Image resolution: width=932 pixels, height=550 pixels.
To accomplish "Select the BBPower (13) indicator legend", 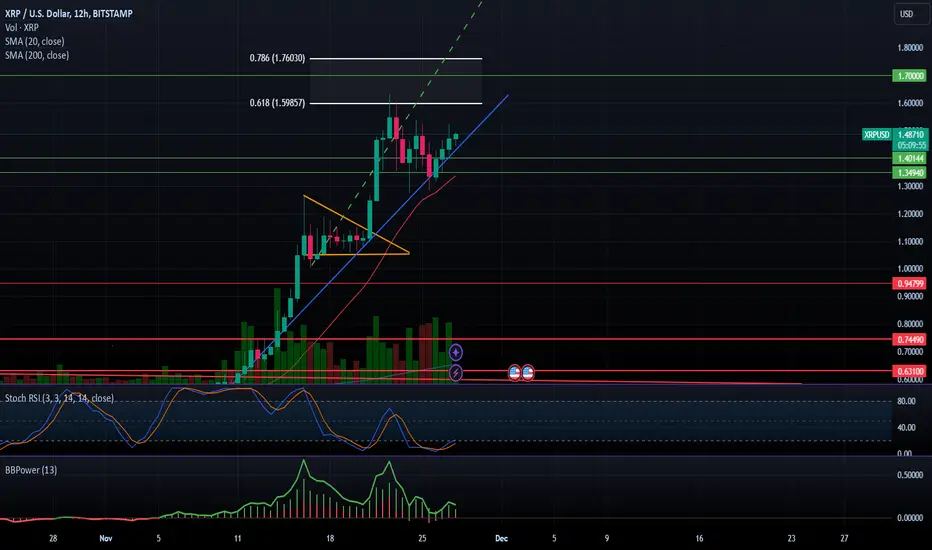I will [x=31, y=470].
